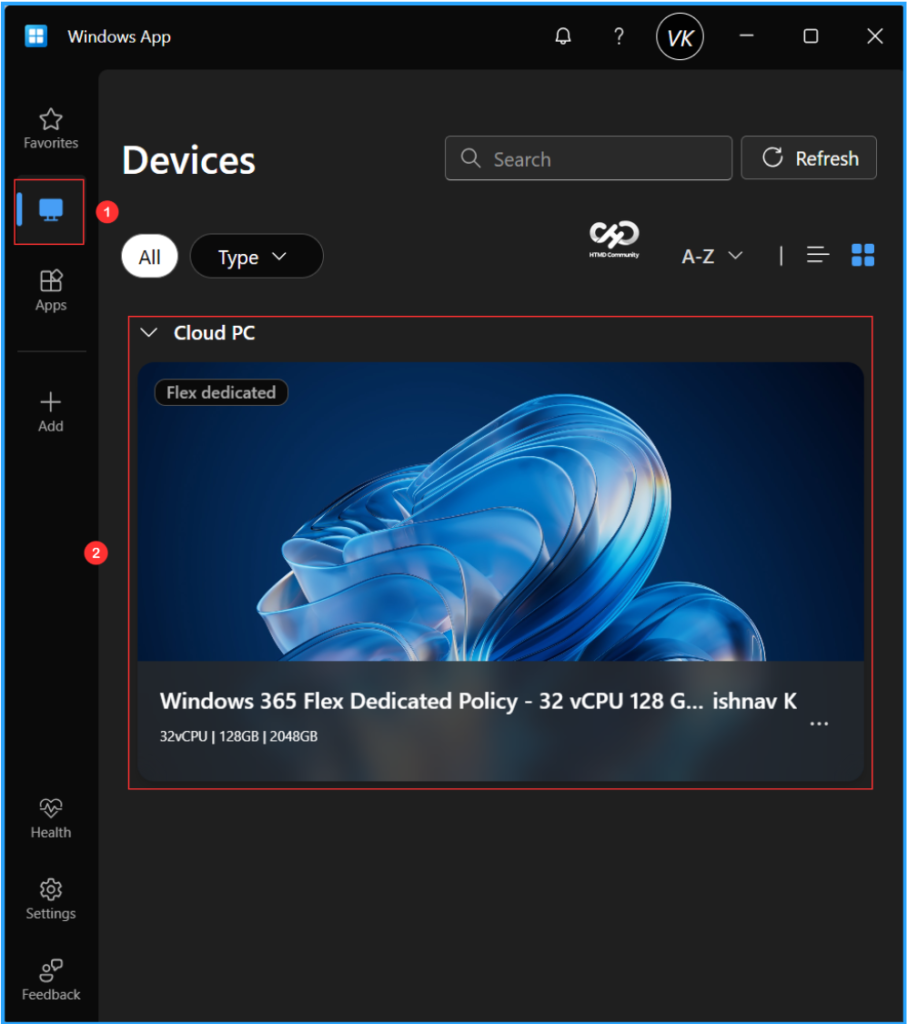Screen dimensions: 907x1024
Task: Switch to list view layout
Action: click(818, 255)
